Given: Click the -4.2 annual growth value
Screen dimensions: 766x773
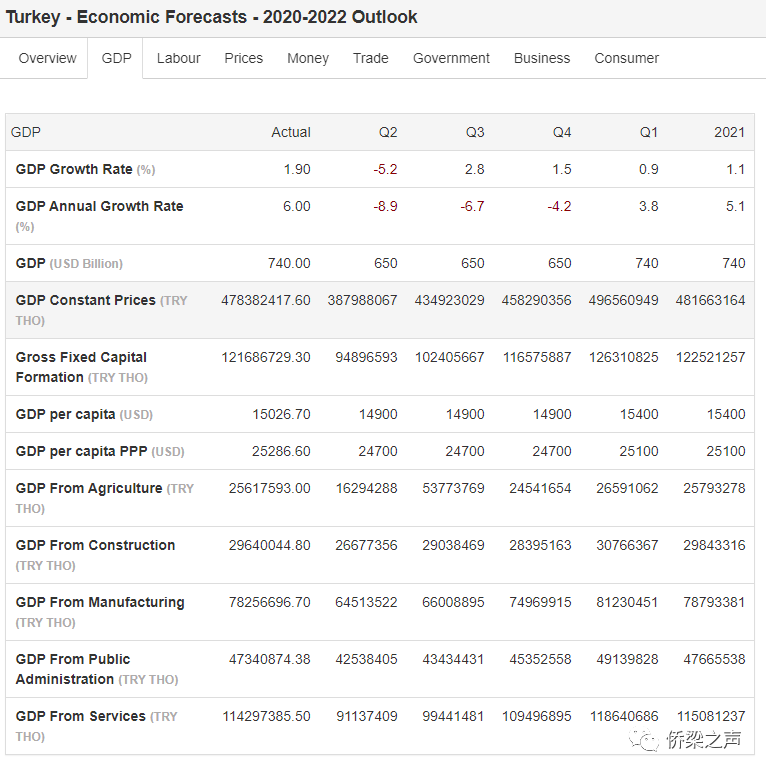Looking at the screenshot, I should [x=559, y=206].
